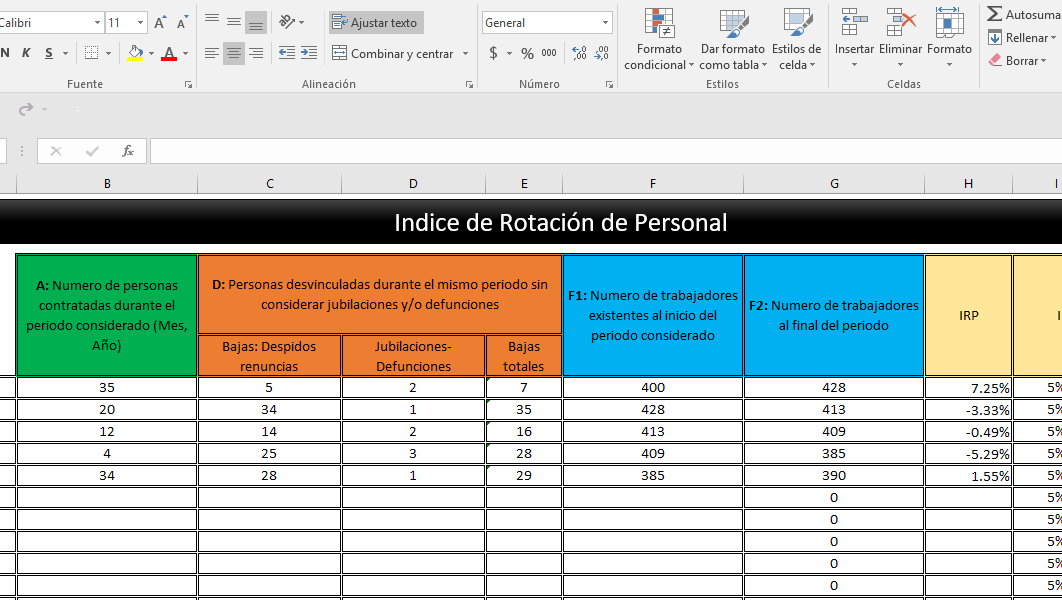Open fill color dropdown arrow
This screenshot has height=600, width=1062.
coord(151,53)
